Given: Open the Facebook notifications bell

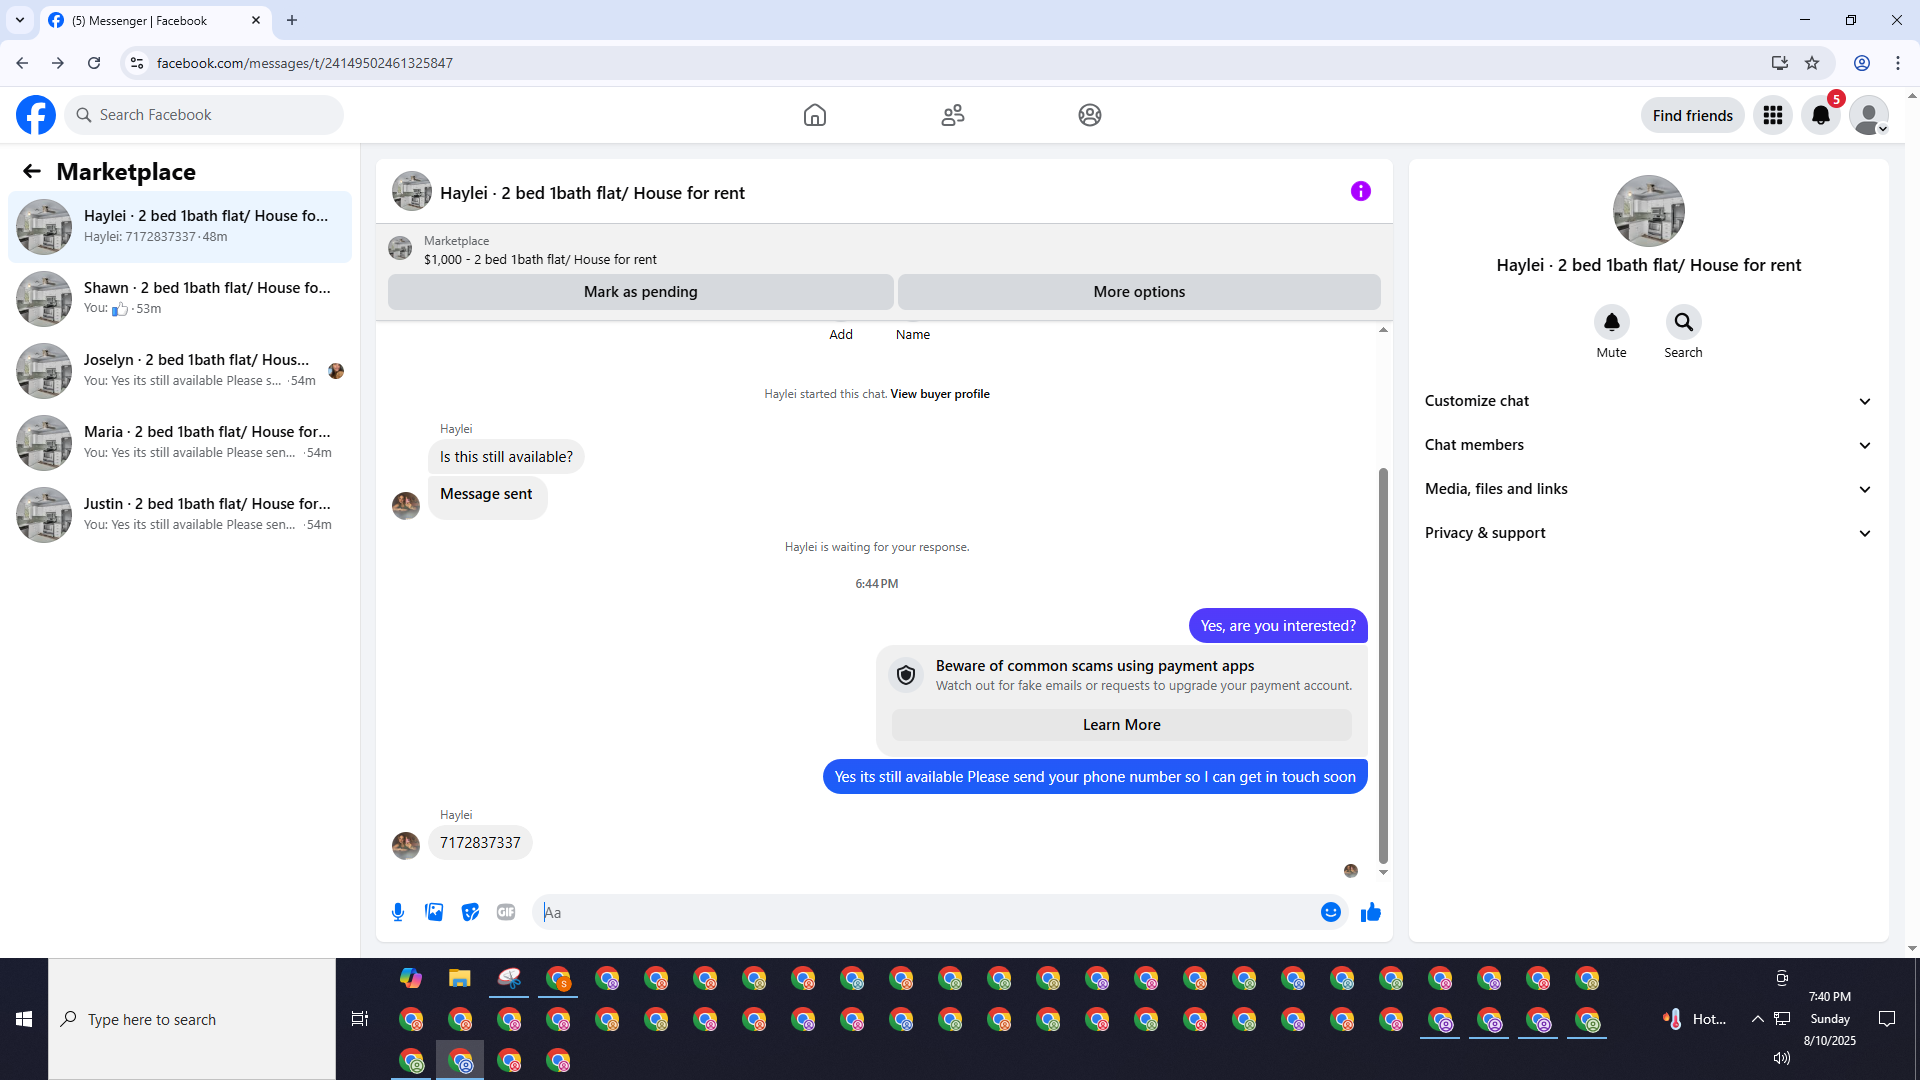Looking at the screenshot, I should tap(1820, 115).
